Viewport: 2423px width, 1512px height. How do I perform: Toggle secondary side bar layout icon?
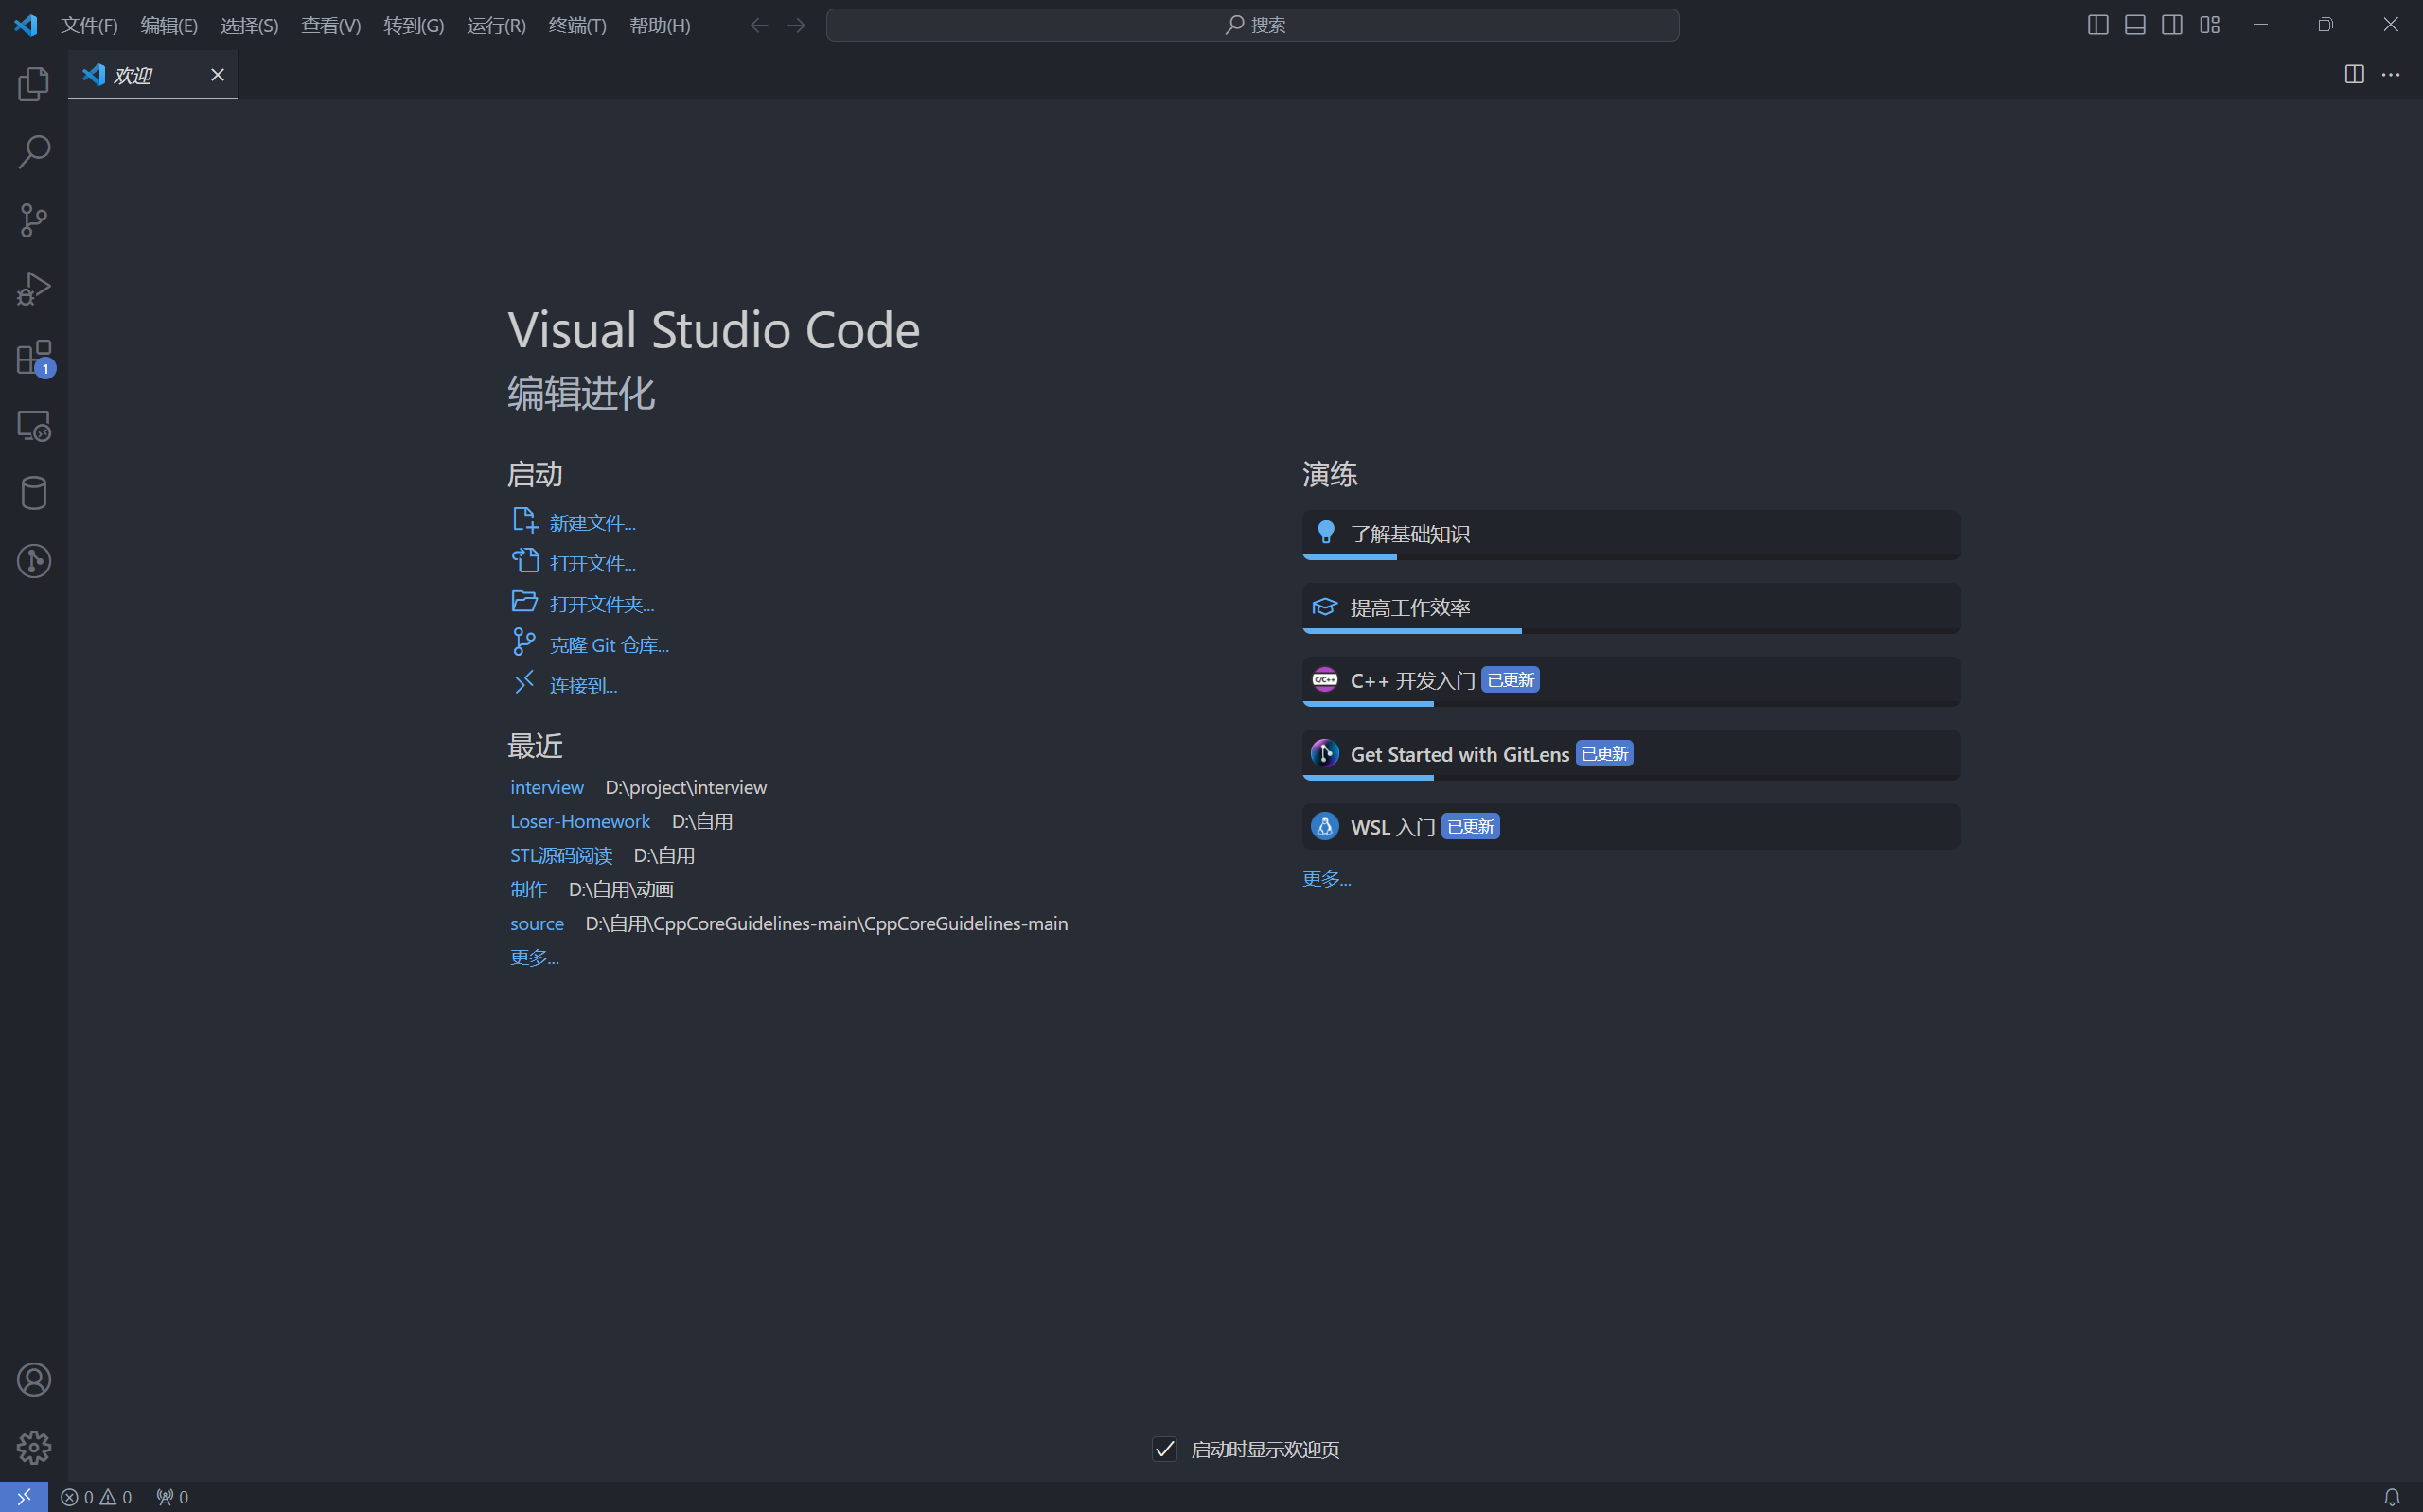2172,25
